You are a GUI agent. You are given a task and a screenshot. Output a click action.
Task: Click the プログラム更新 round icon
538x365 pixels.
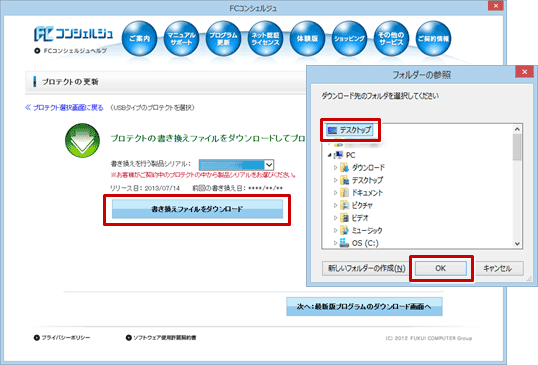click(x=223, y=38)
